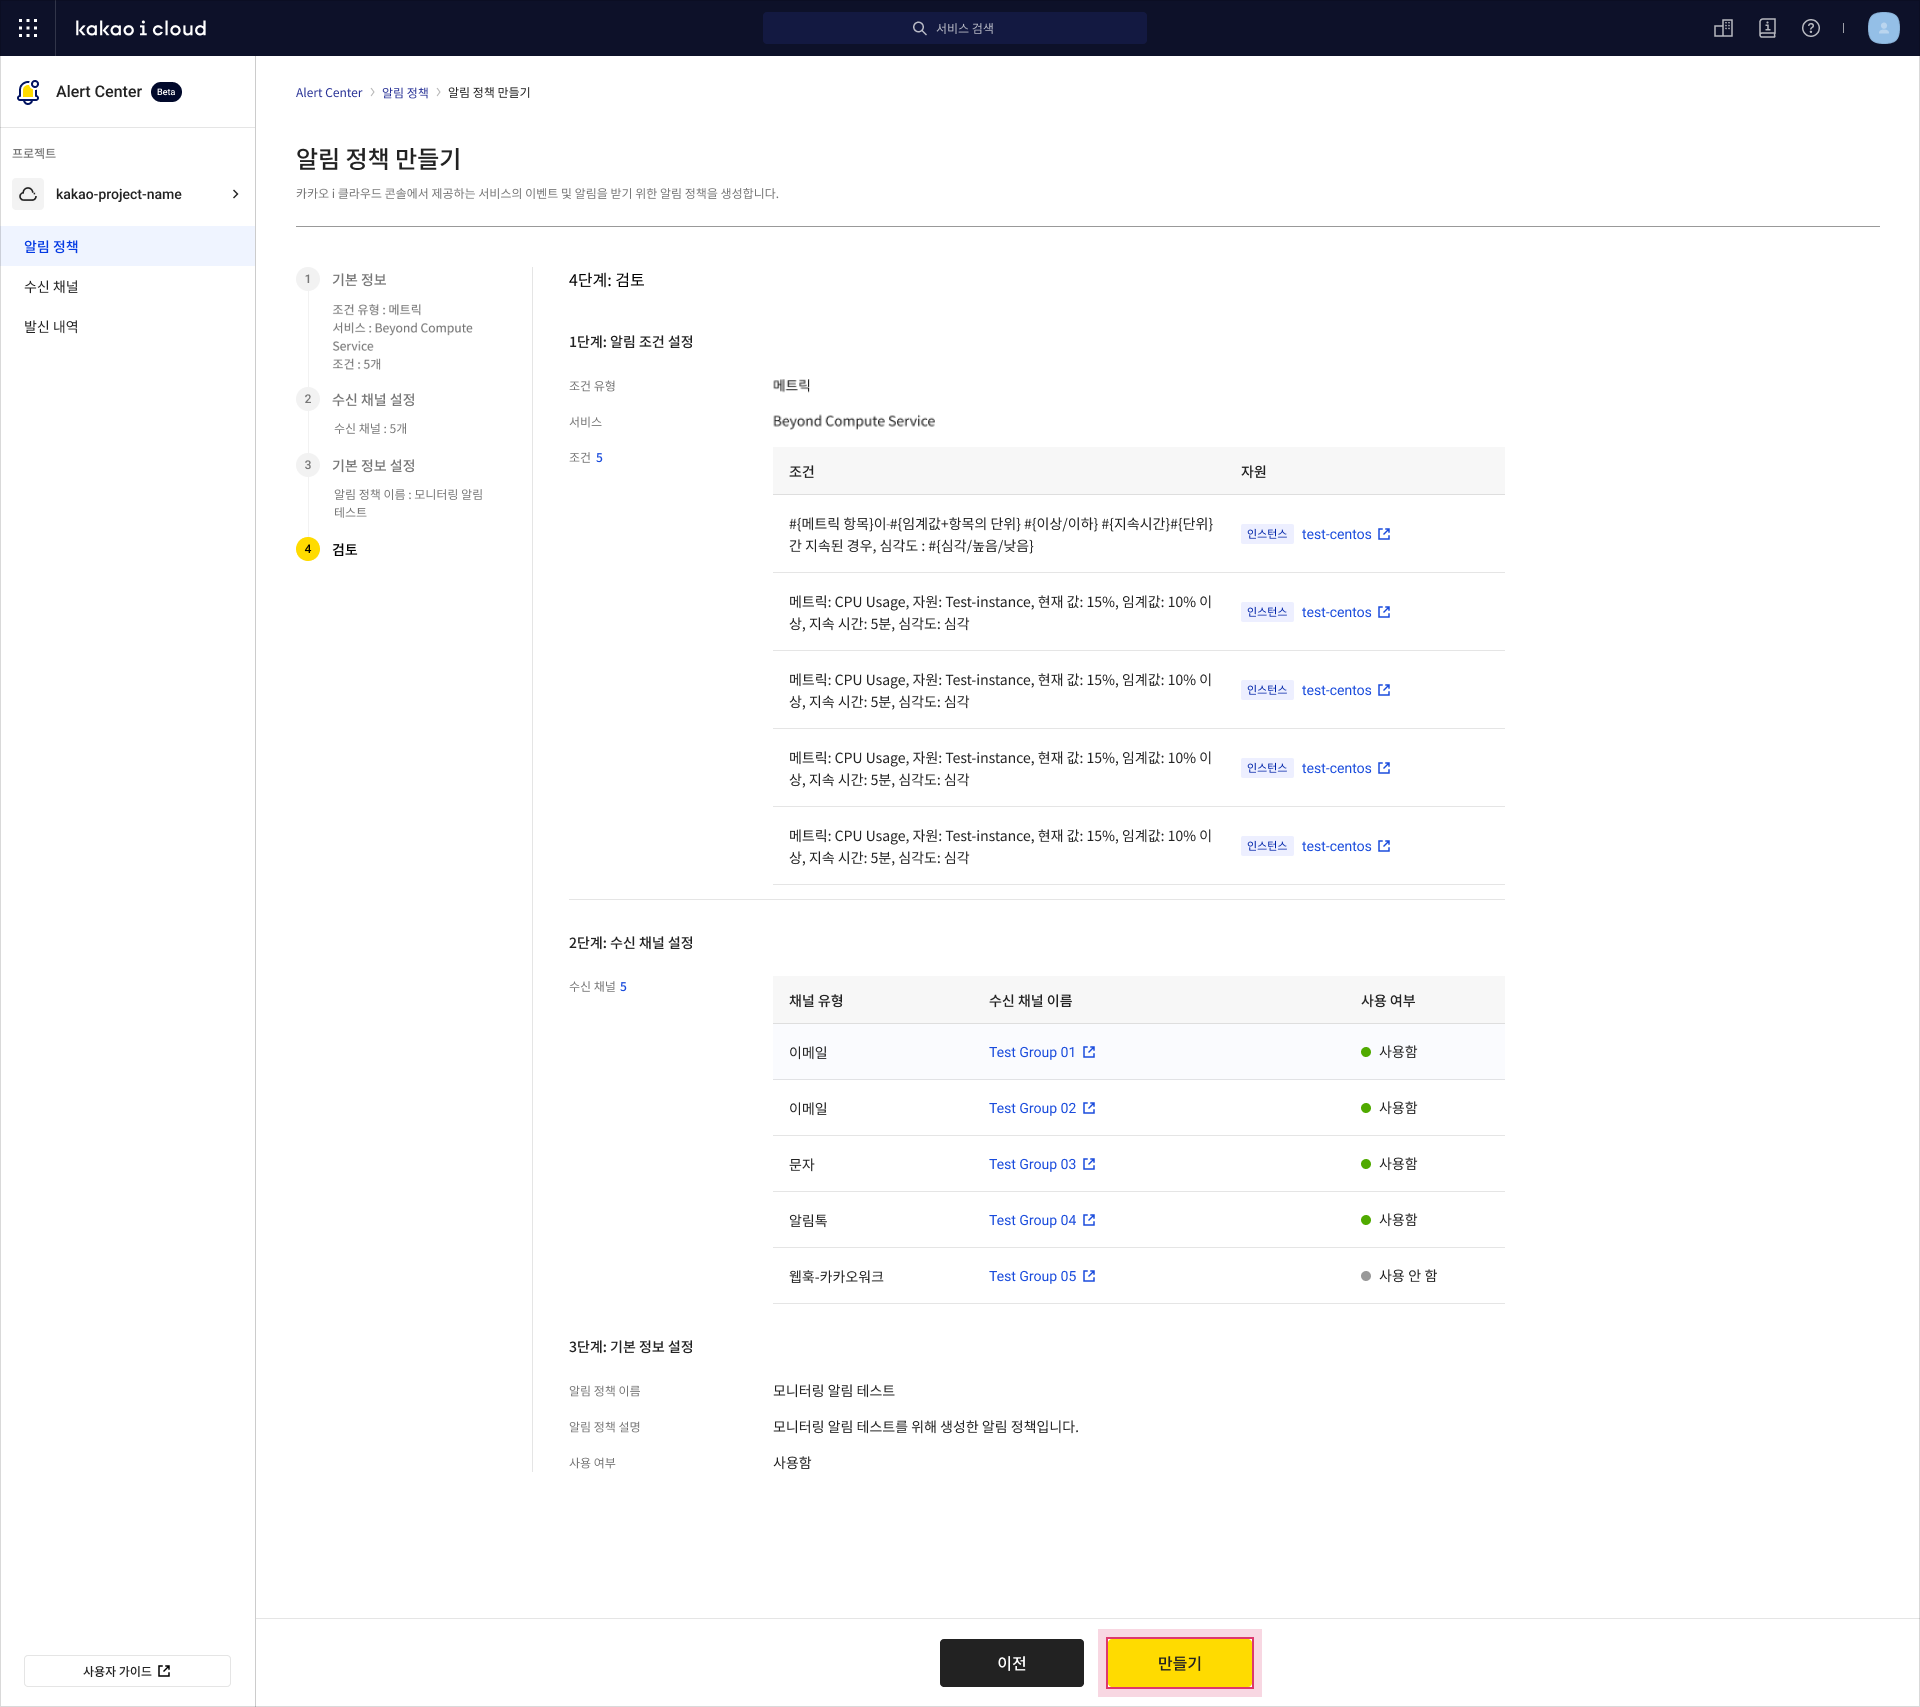Image resolution: width=1920 pixels, height=1707 pixels.
Task: Click the 메트릭 condition type value
Action: pyautogui.click(x=792, y=385)
